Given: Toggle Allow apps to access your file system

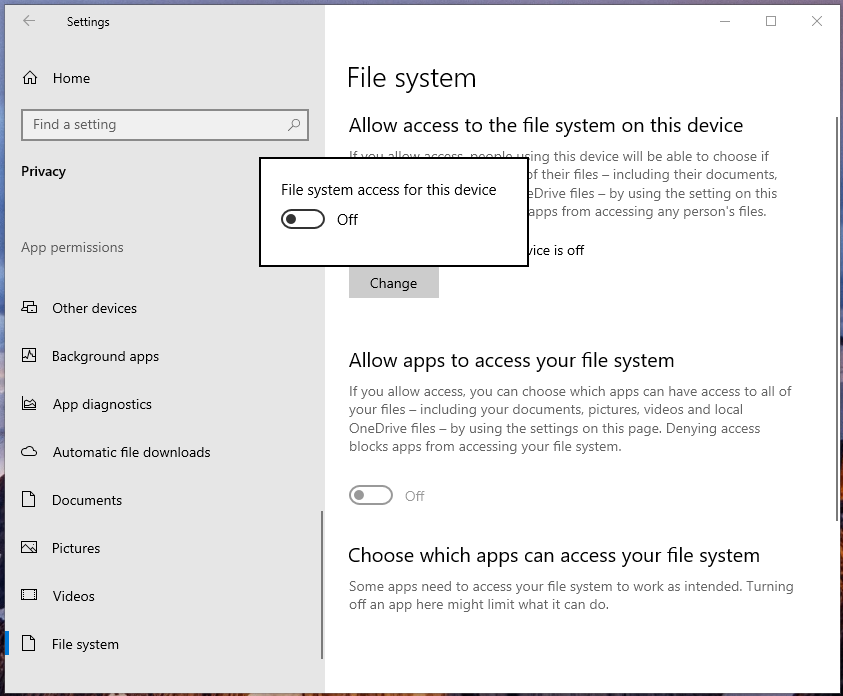Looking at the screenshot, I should (371, 495).
